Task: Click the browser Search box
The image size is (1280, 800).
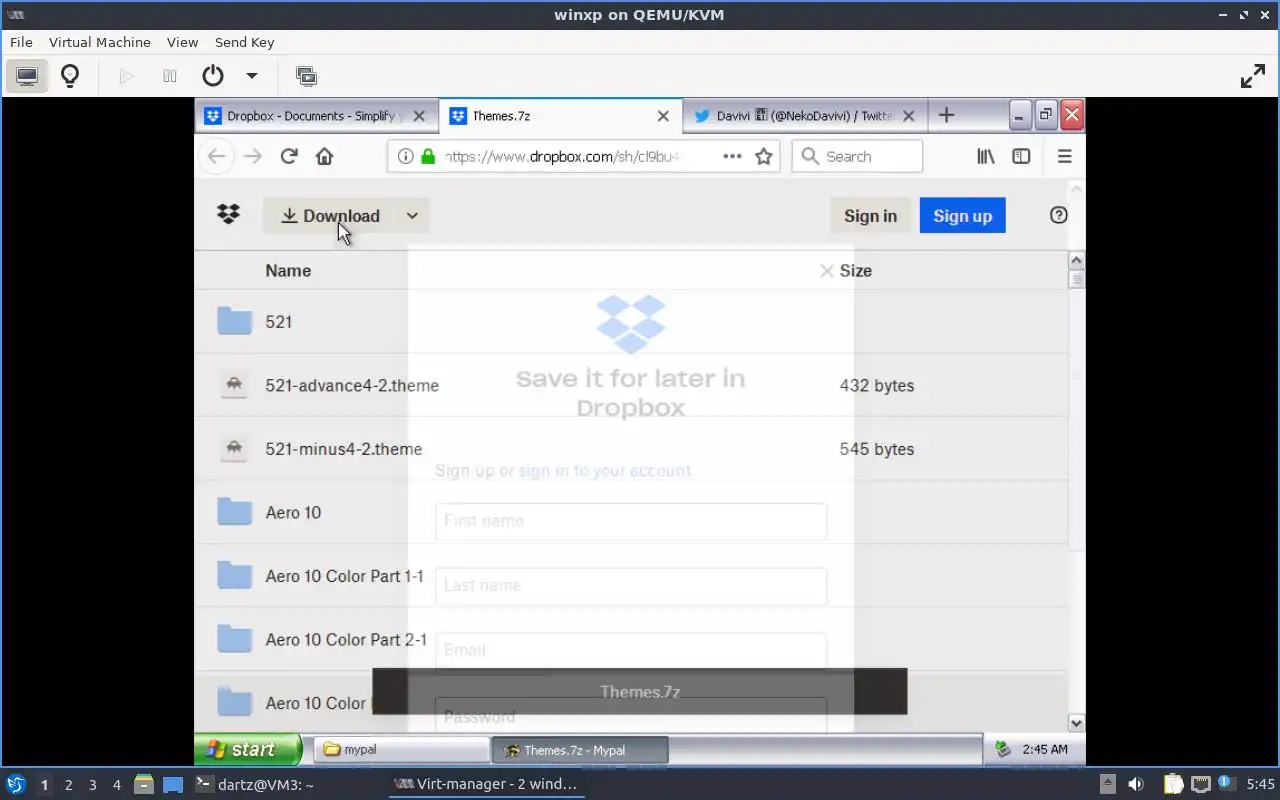Action: (857, 156)
